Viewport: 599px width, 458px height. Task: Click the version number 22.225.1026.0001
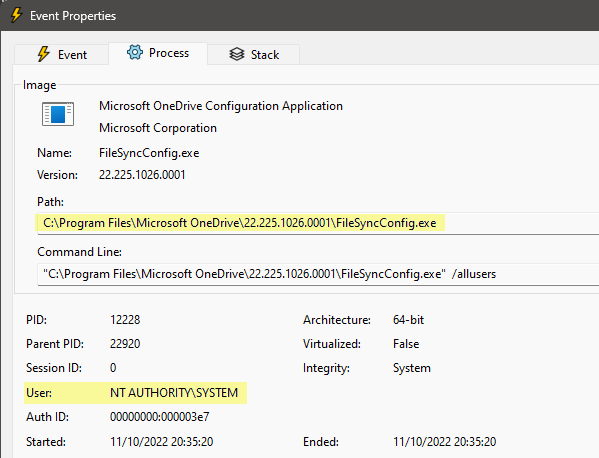point(142,175)
